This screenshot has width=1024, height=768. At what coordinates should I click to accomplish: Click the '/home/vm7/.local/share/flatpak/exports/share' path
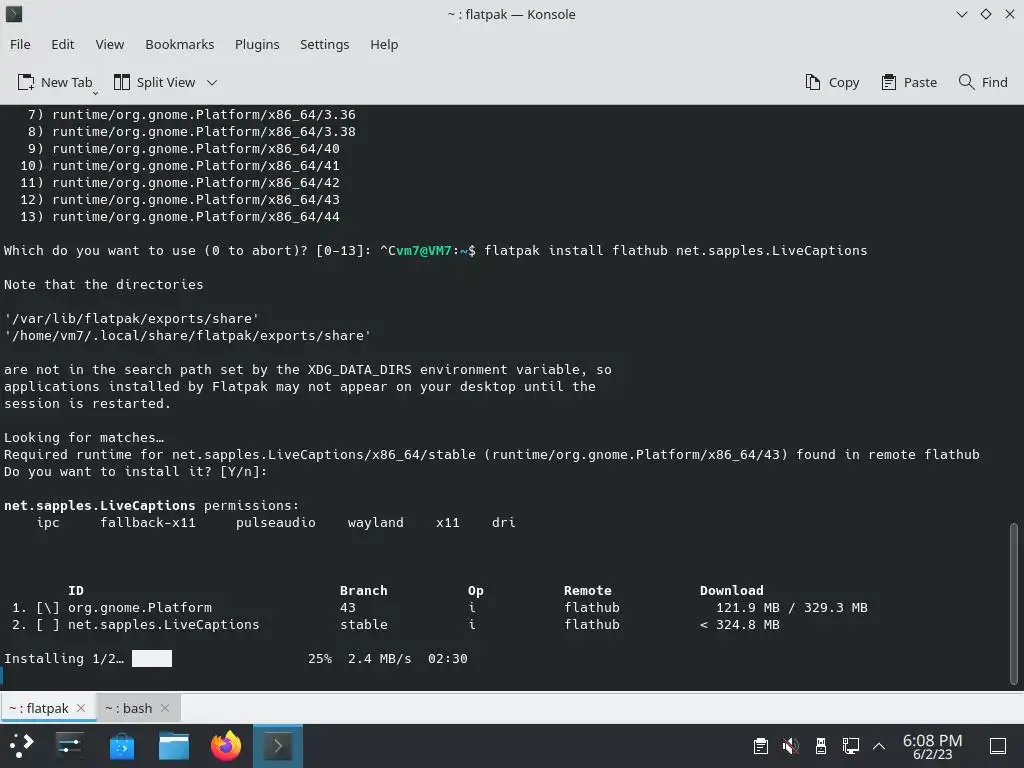187,336
